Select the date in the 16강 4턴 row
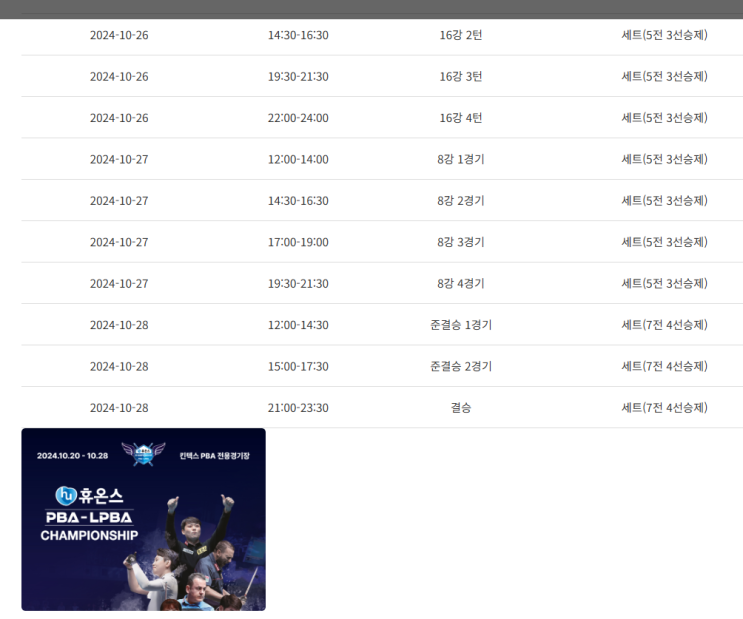743x619 pixels. point(119,118)
